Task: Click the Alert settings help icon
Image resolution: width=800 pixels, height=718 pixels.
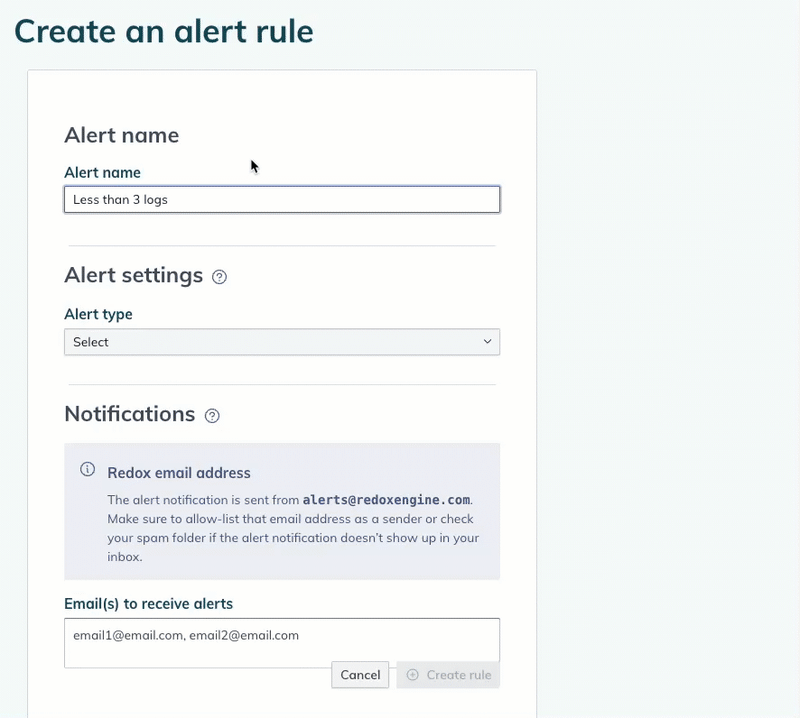Action: (220, 277)
